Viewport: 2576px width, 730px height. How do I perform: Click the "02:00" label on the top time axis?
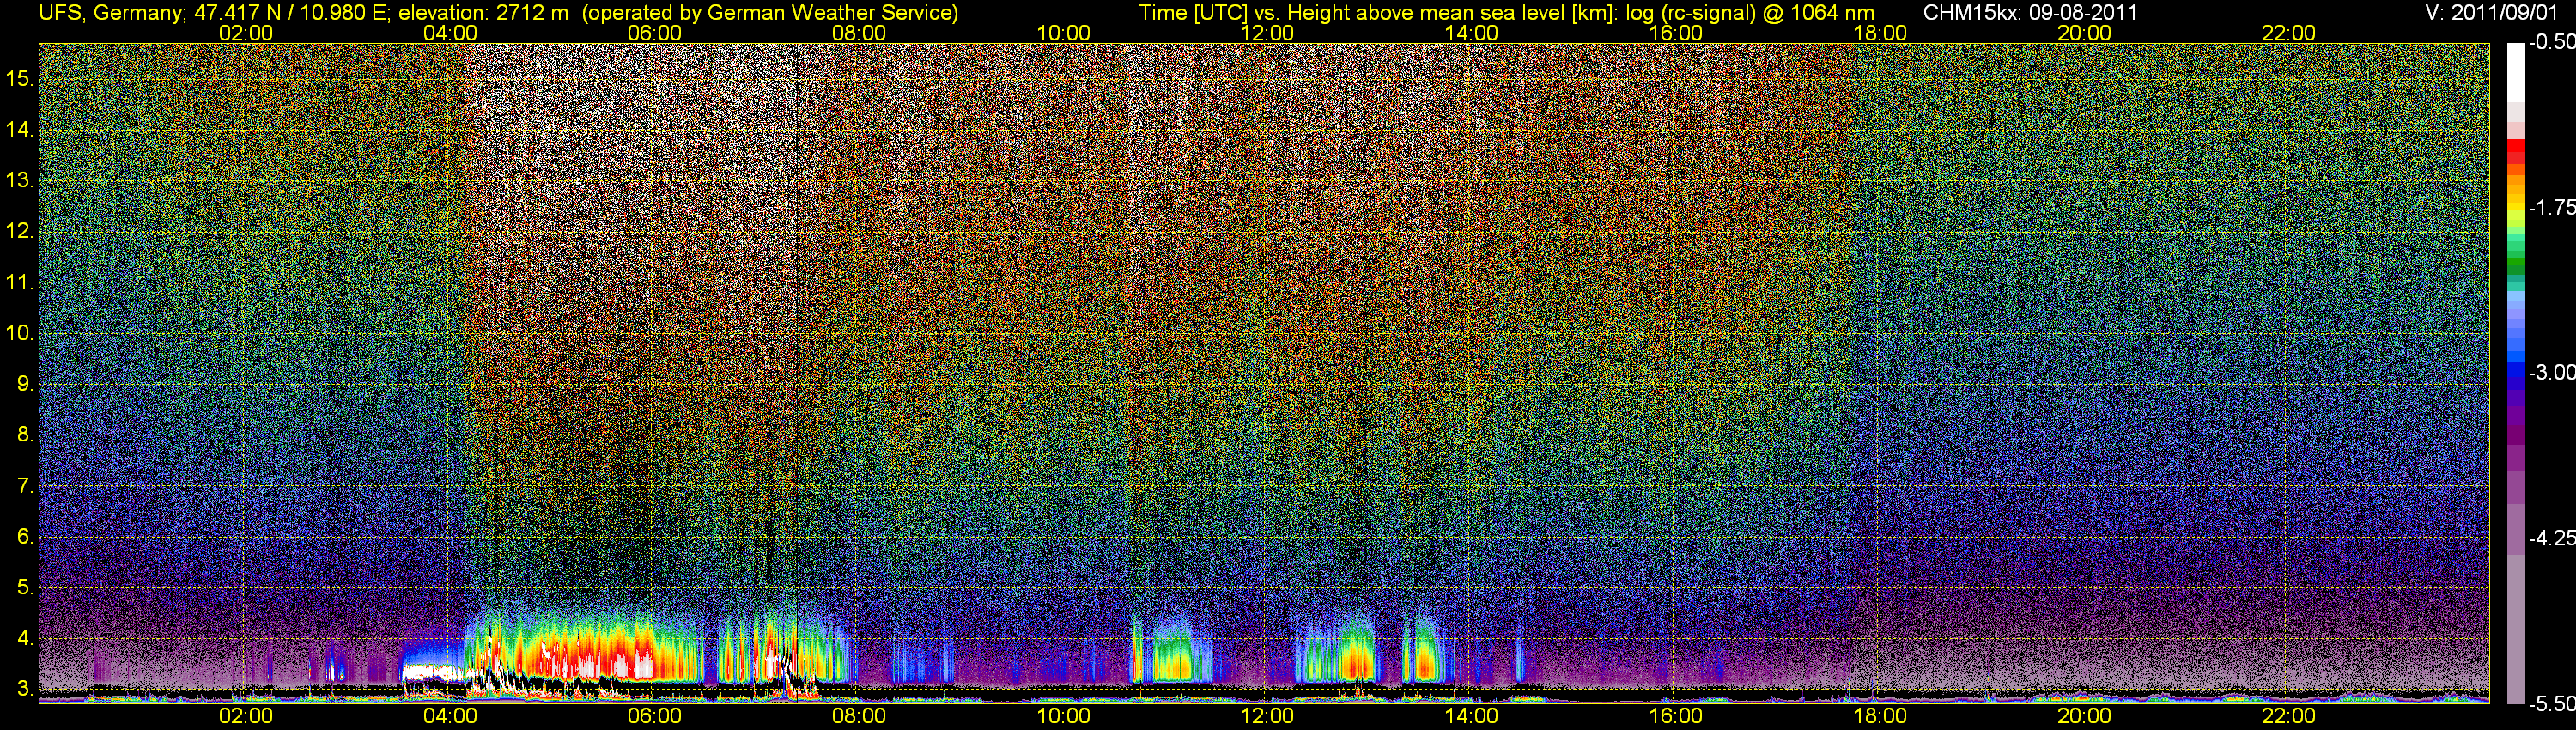pos(246,33)
